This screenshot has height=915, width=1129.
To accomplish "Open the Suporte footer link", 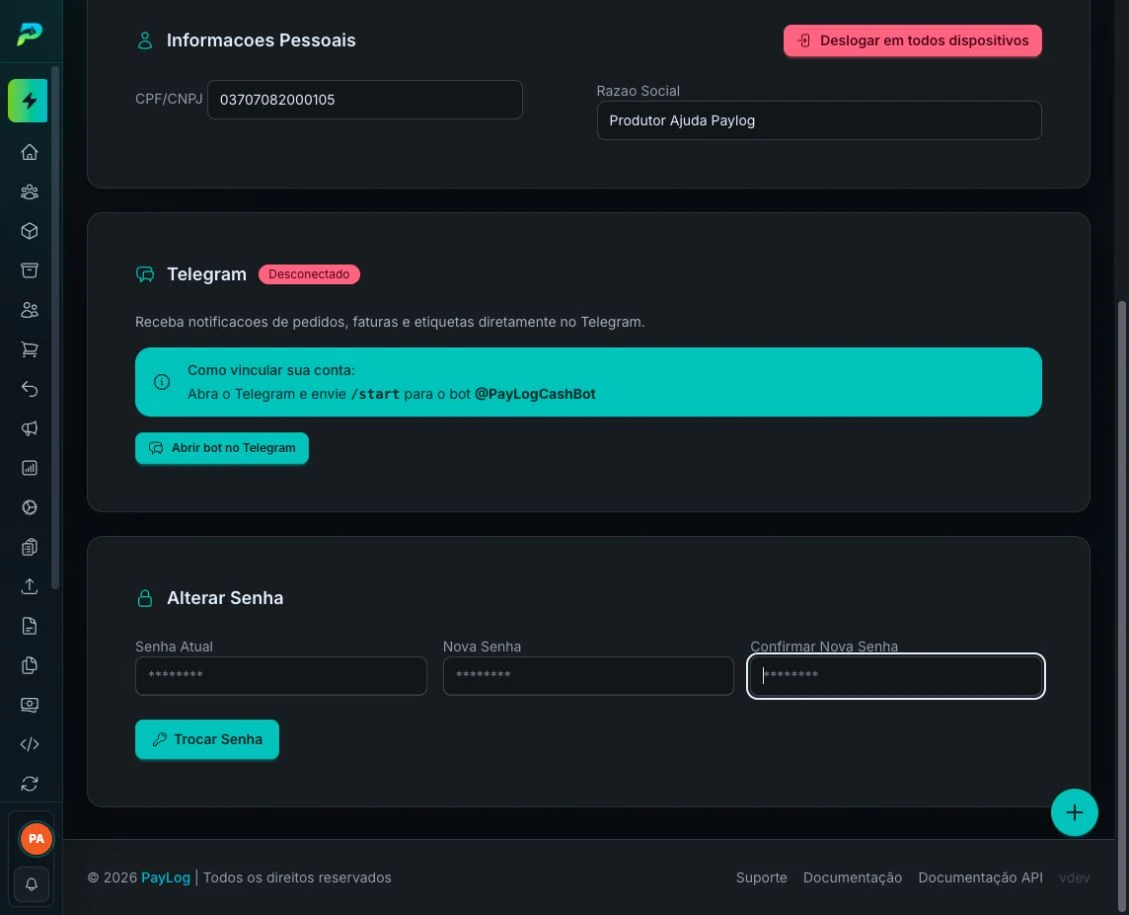I will [761, 878].
